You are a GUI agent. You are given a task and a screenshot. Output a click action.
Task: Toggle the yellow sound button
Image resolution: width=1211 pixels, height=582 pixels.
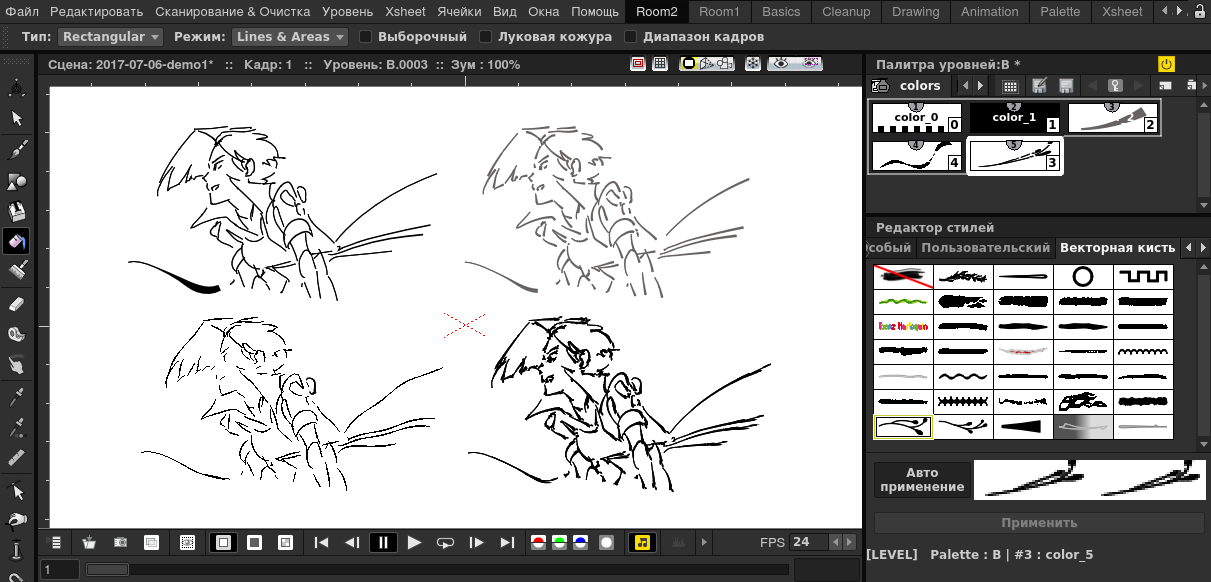pos(643,542)
